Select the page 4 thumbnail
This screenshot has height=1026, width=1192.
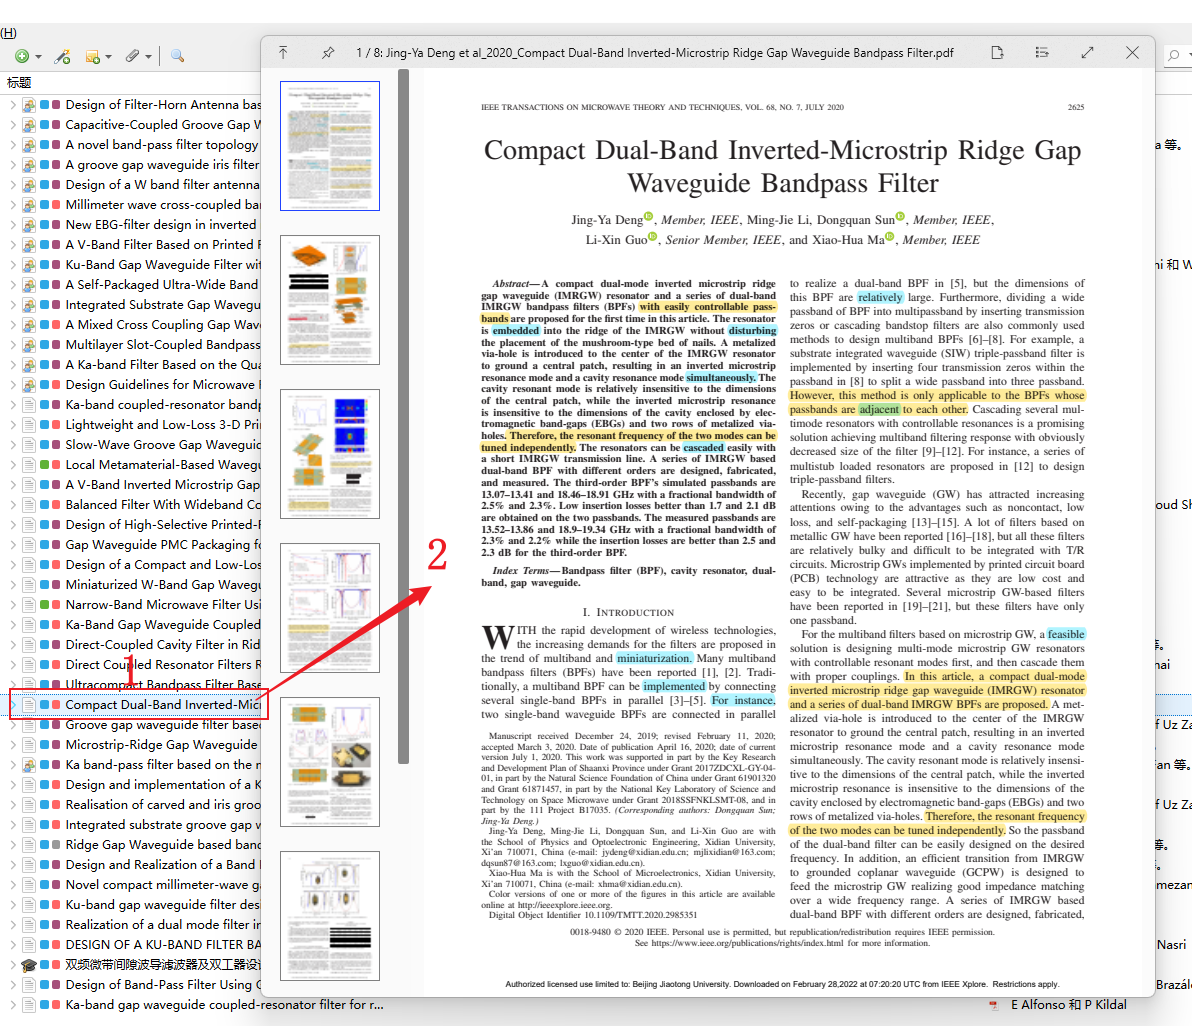[x=329, y=608]
